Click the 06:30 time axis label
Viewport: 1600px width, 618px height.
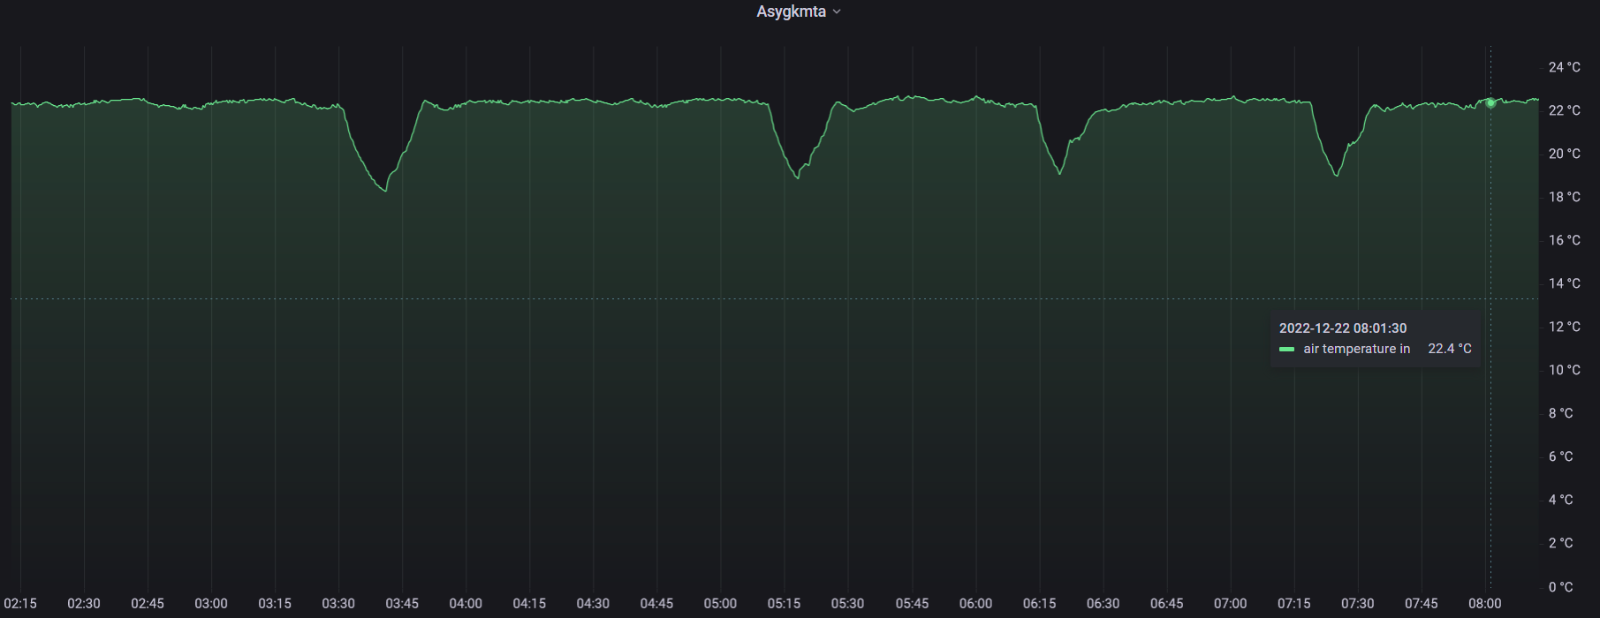click(x=1103, y=603)
